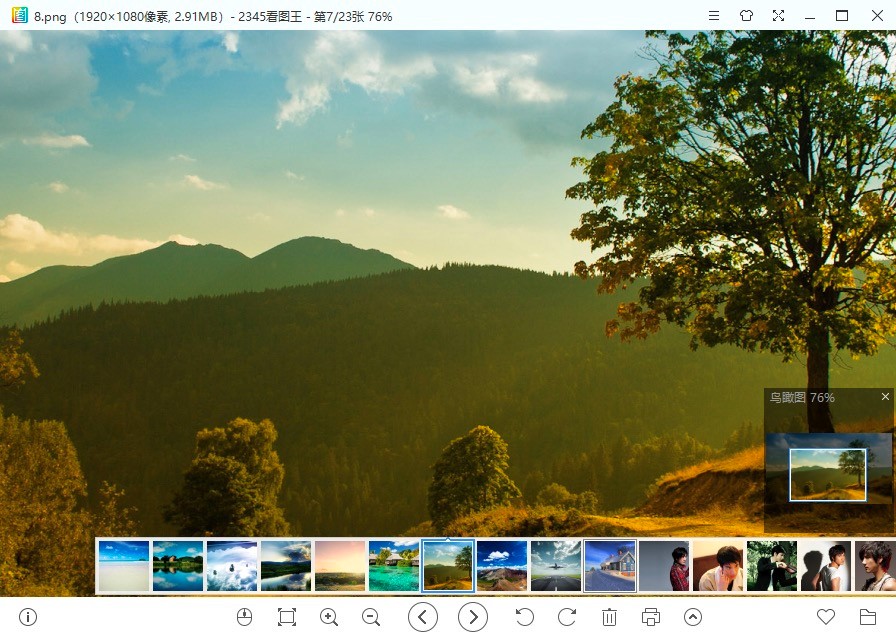Fit the image to actual size icon
The image size is (896, 637).
point(287,617)
